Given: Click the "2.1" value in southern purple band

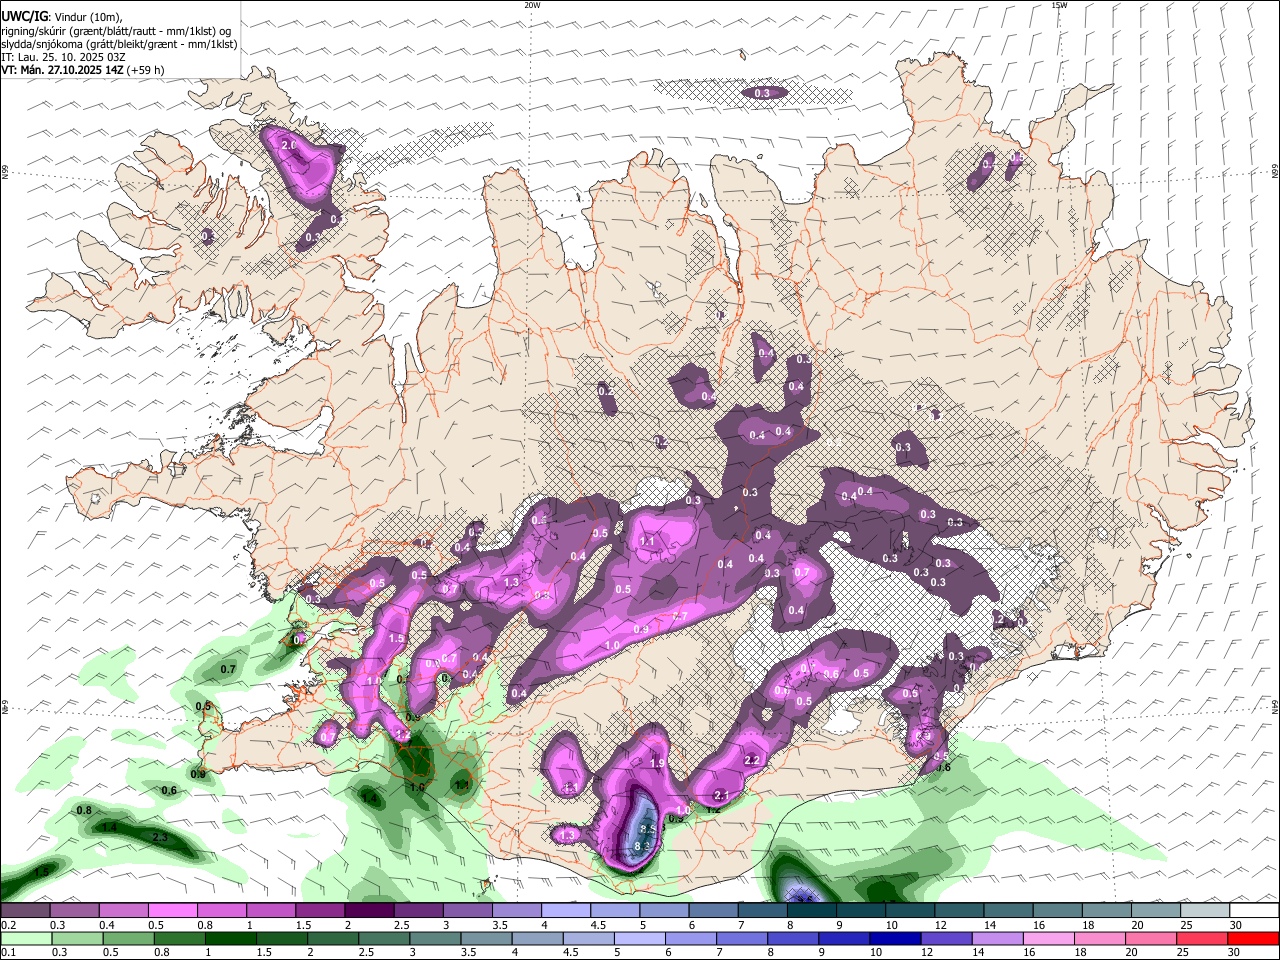Looking at the screenshot, I should click(721, 796).
